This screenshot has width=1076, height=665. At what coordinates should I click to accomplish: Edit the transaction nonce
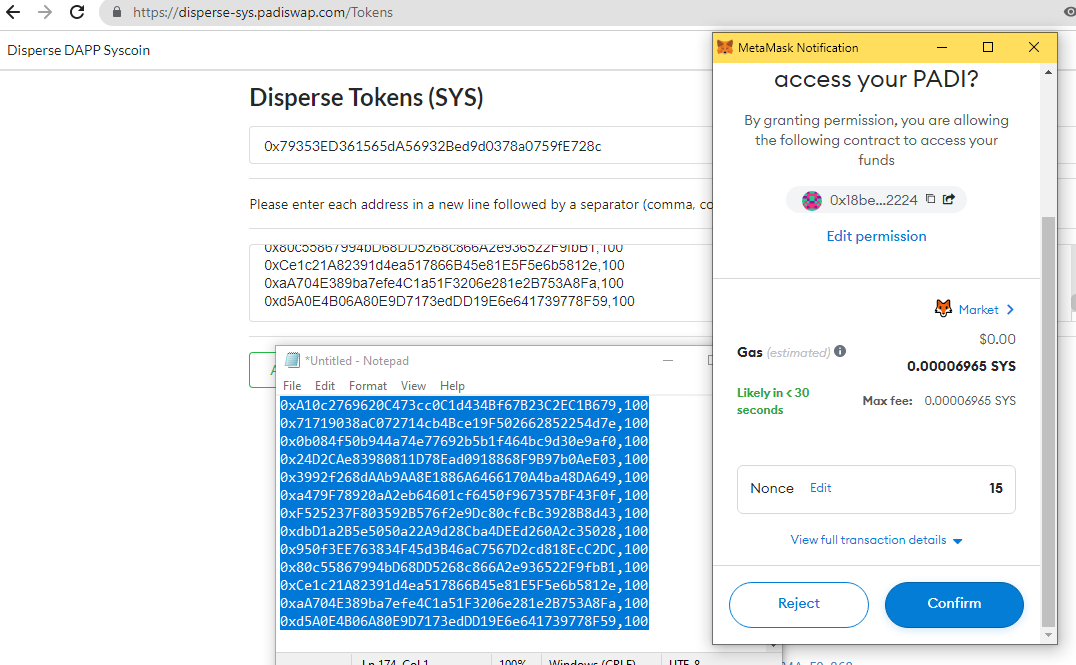(x=821, y=487)
